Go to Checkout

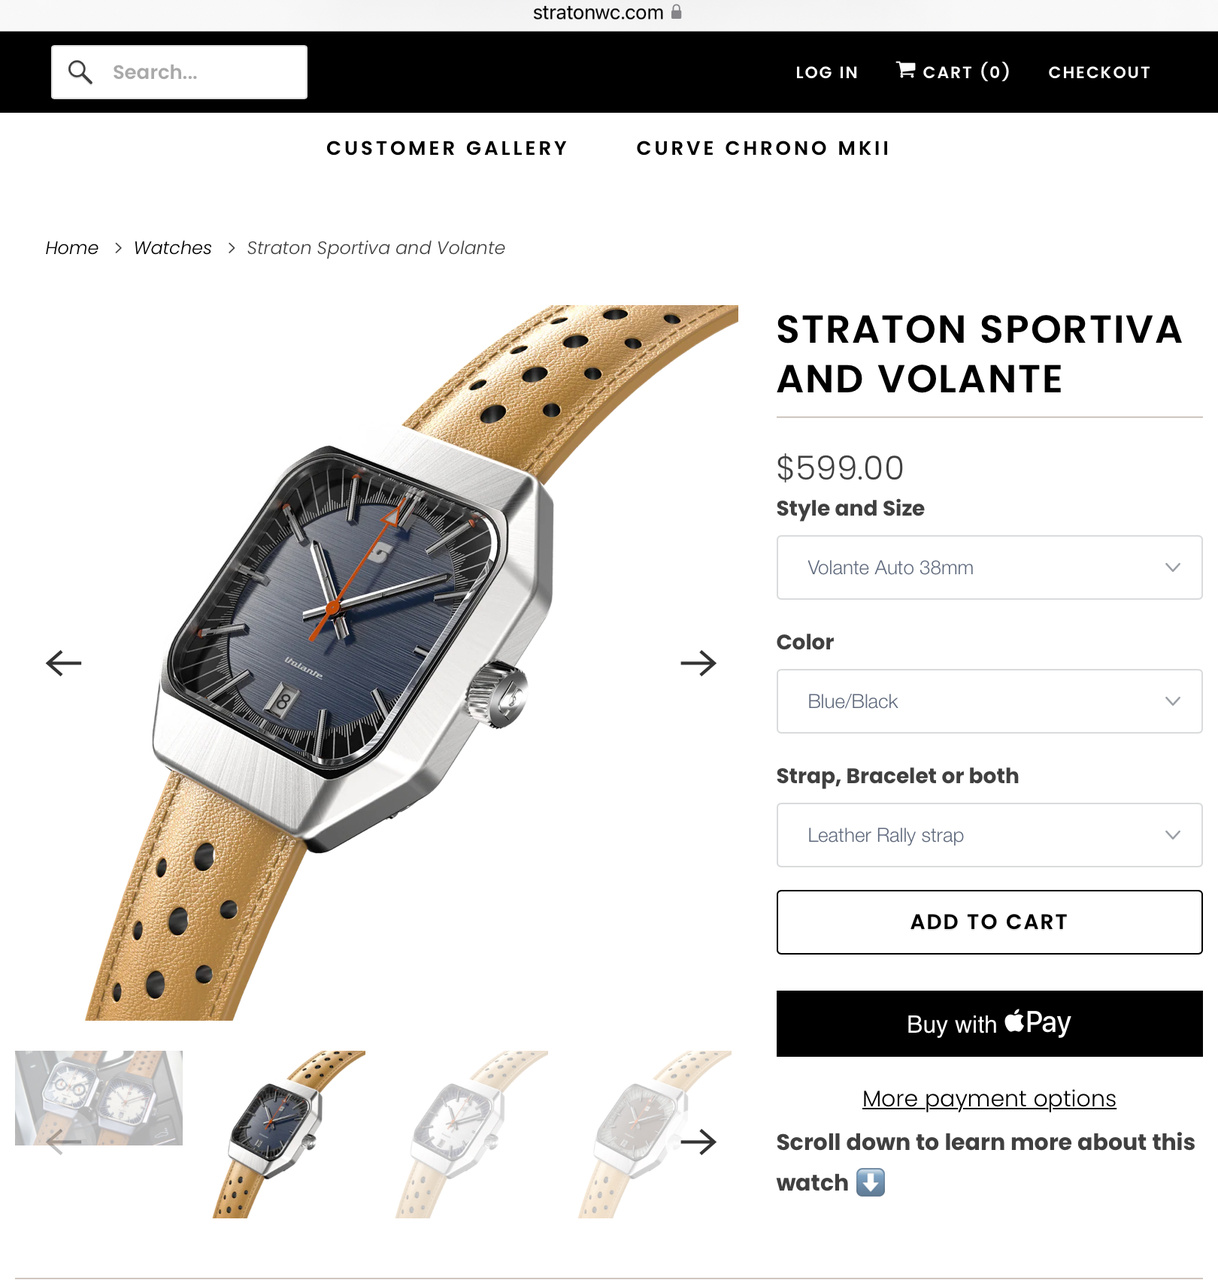tap(1099, 72)
